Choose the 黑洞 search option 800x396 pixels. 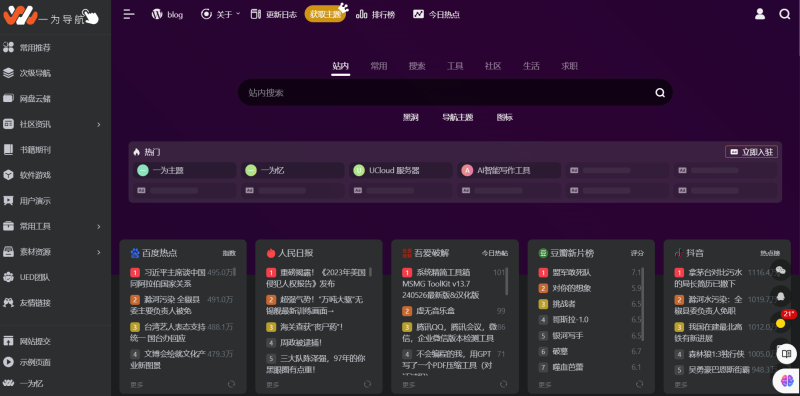click(411, 117)
